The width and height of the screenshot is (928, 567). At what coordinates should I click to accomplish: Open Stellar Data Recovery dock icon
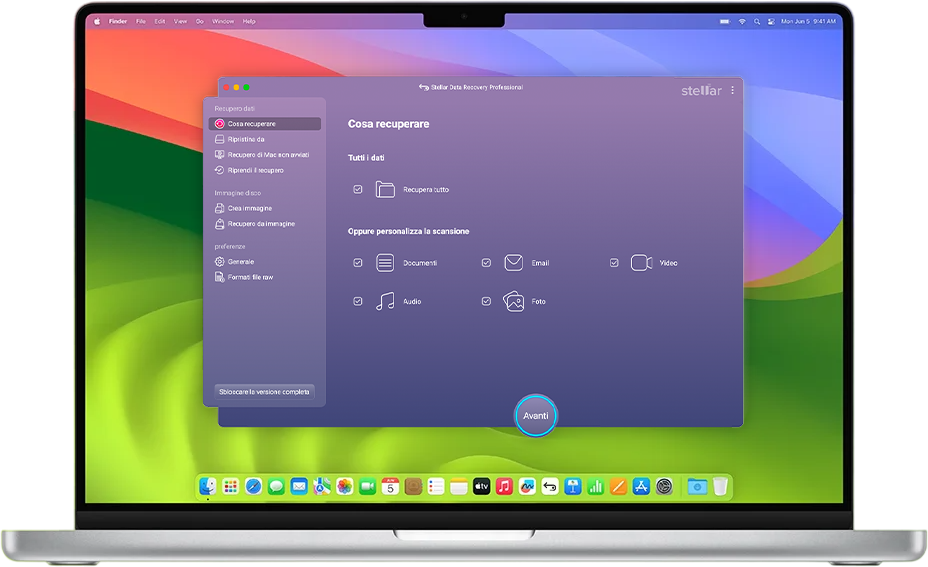550,487
